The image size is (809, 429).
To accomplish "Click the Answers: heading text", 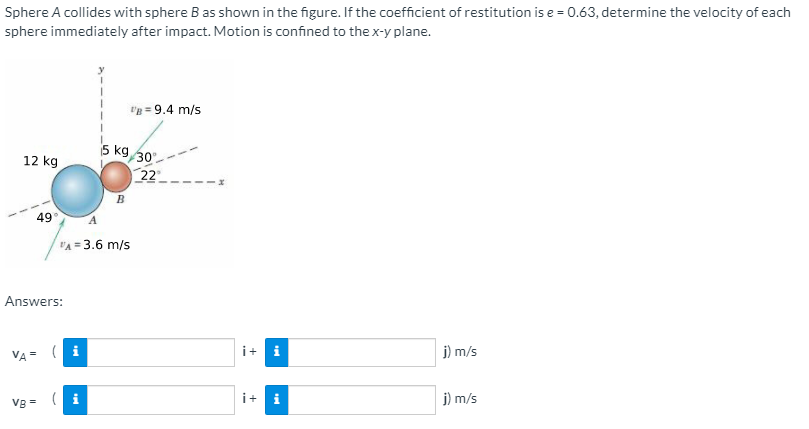I will coord(34,301).
